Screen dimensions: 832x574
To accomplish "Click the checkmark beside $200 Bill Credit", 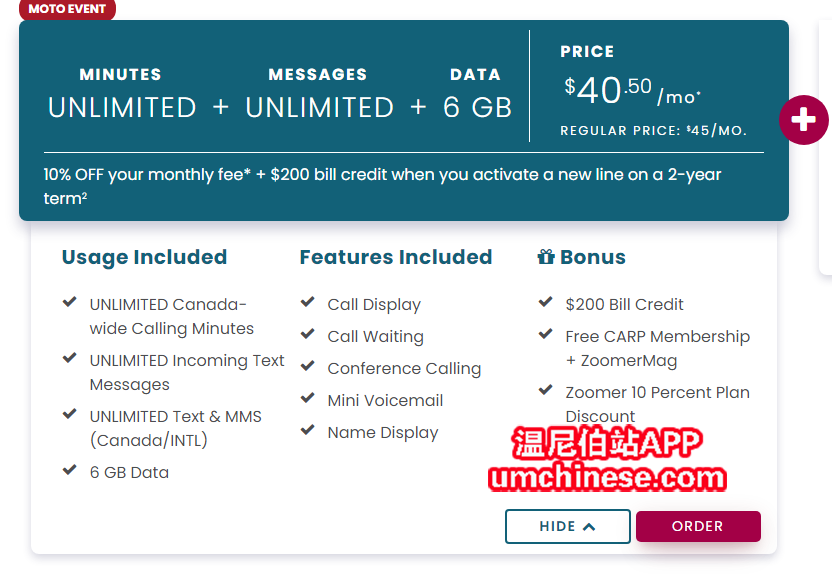I will click(545, 302).
